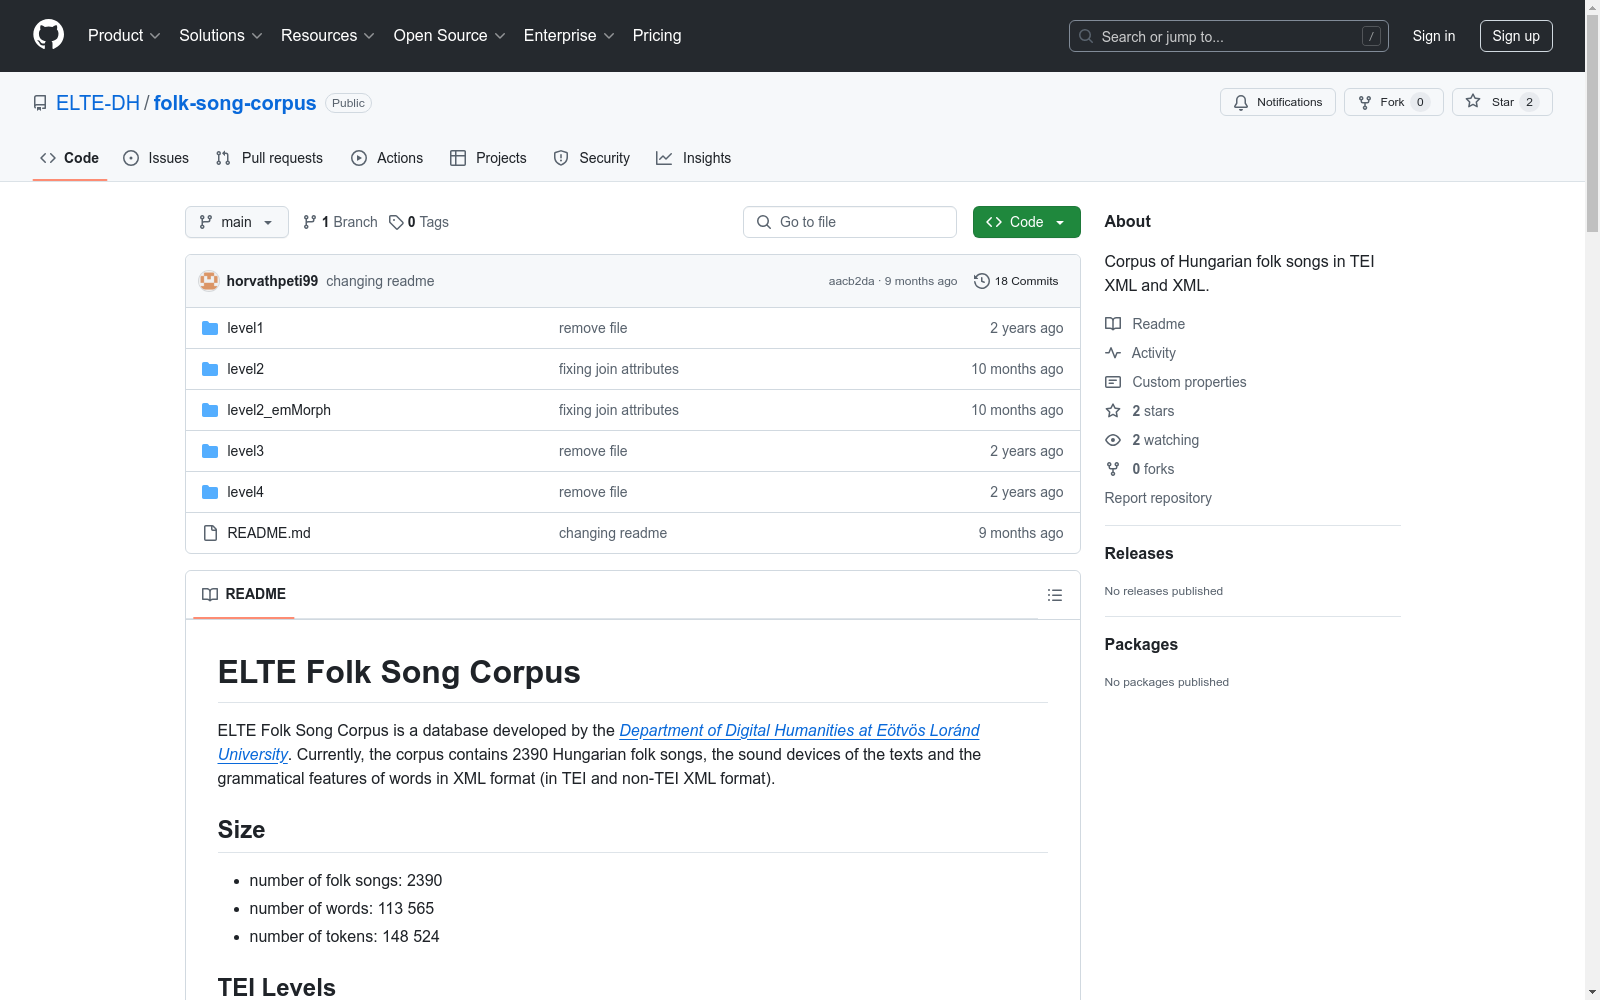Click the README.md file icon

click(210, 533)
